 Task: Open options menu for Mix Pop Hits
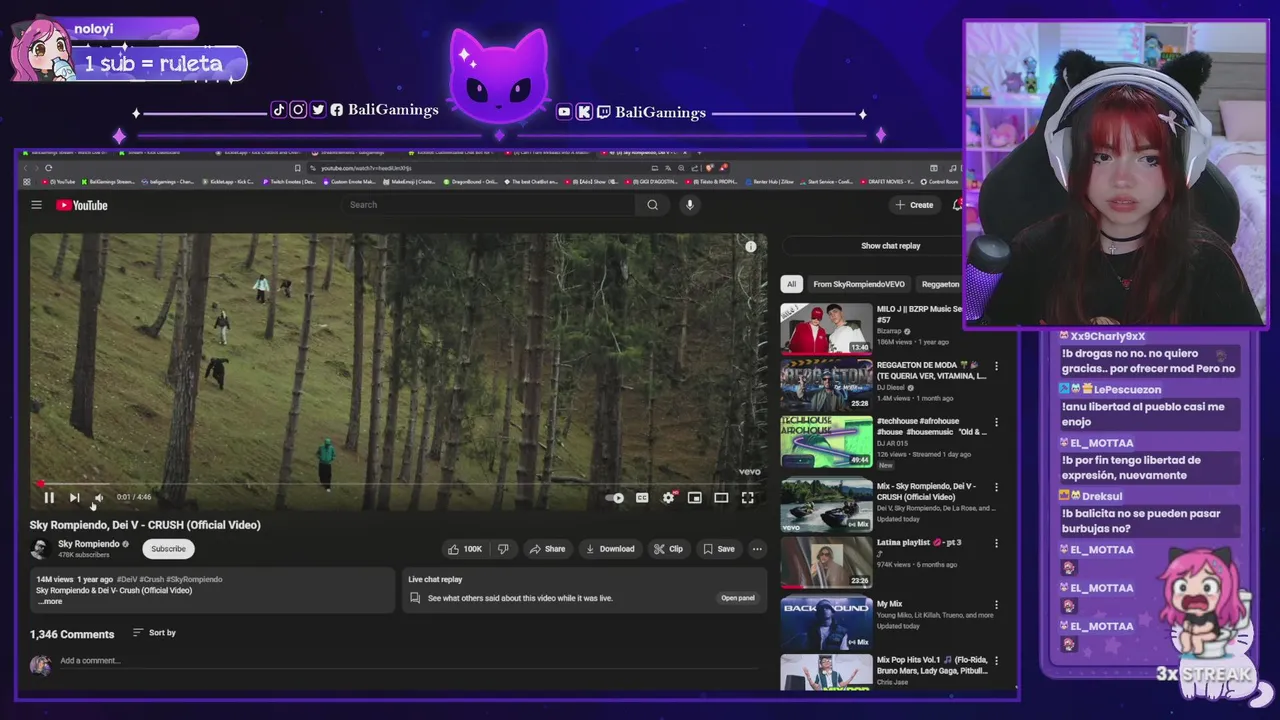996,661
